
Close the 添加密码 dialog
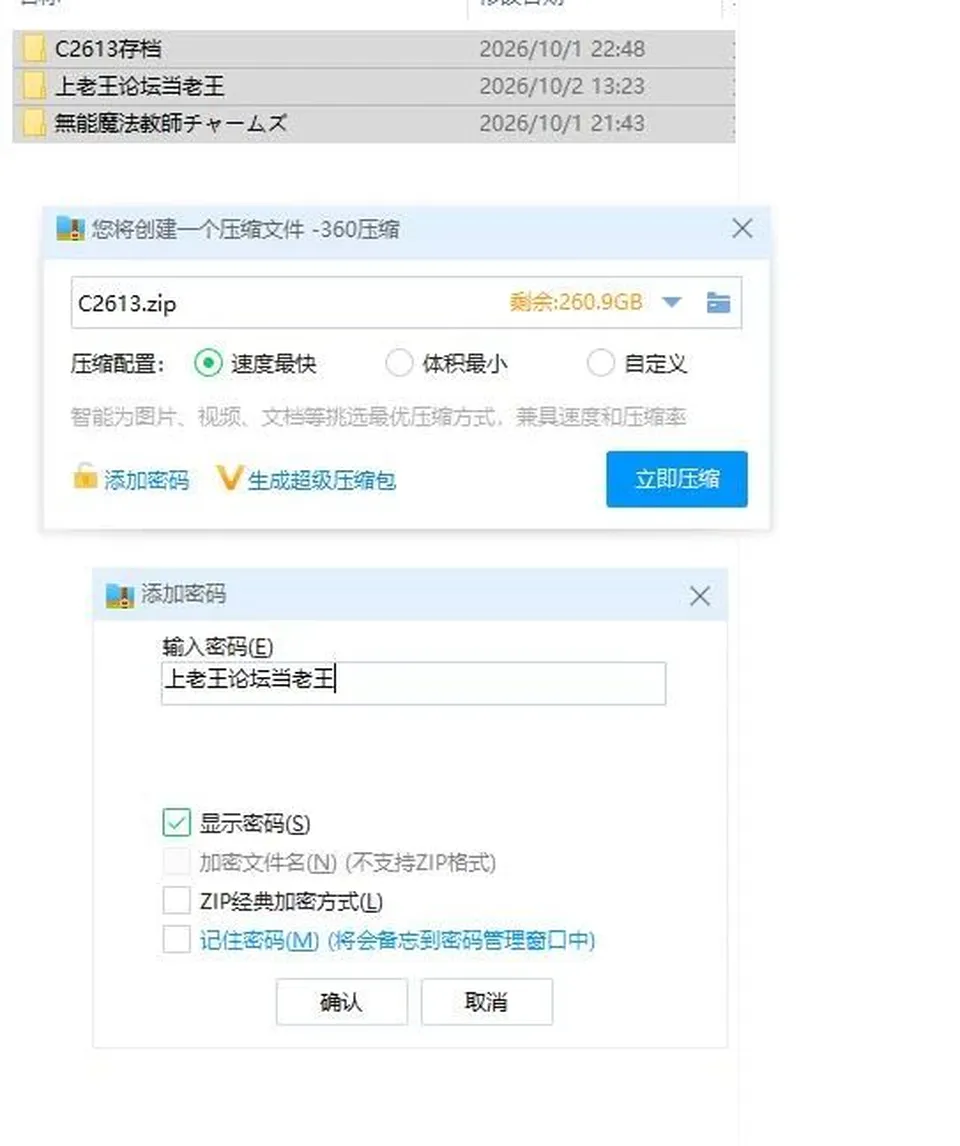pos(700,596)
